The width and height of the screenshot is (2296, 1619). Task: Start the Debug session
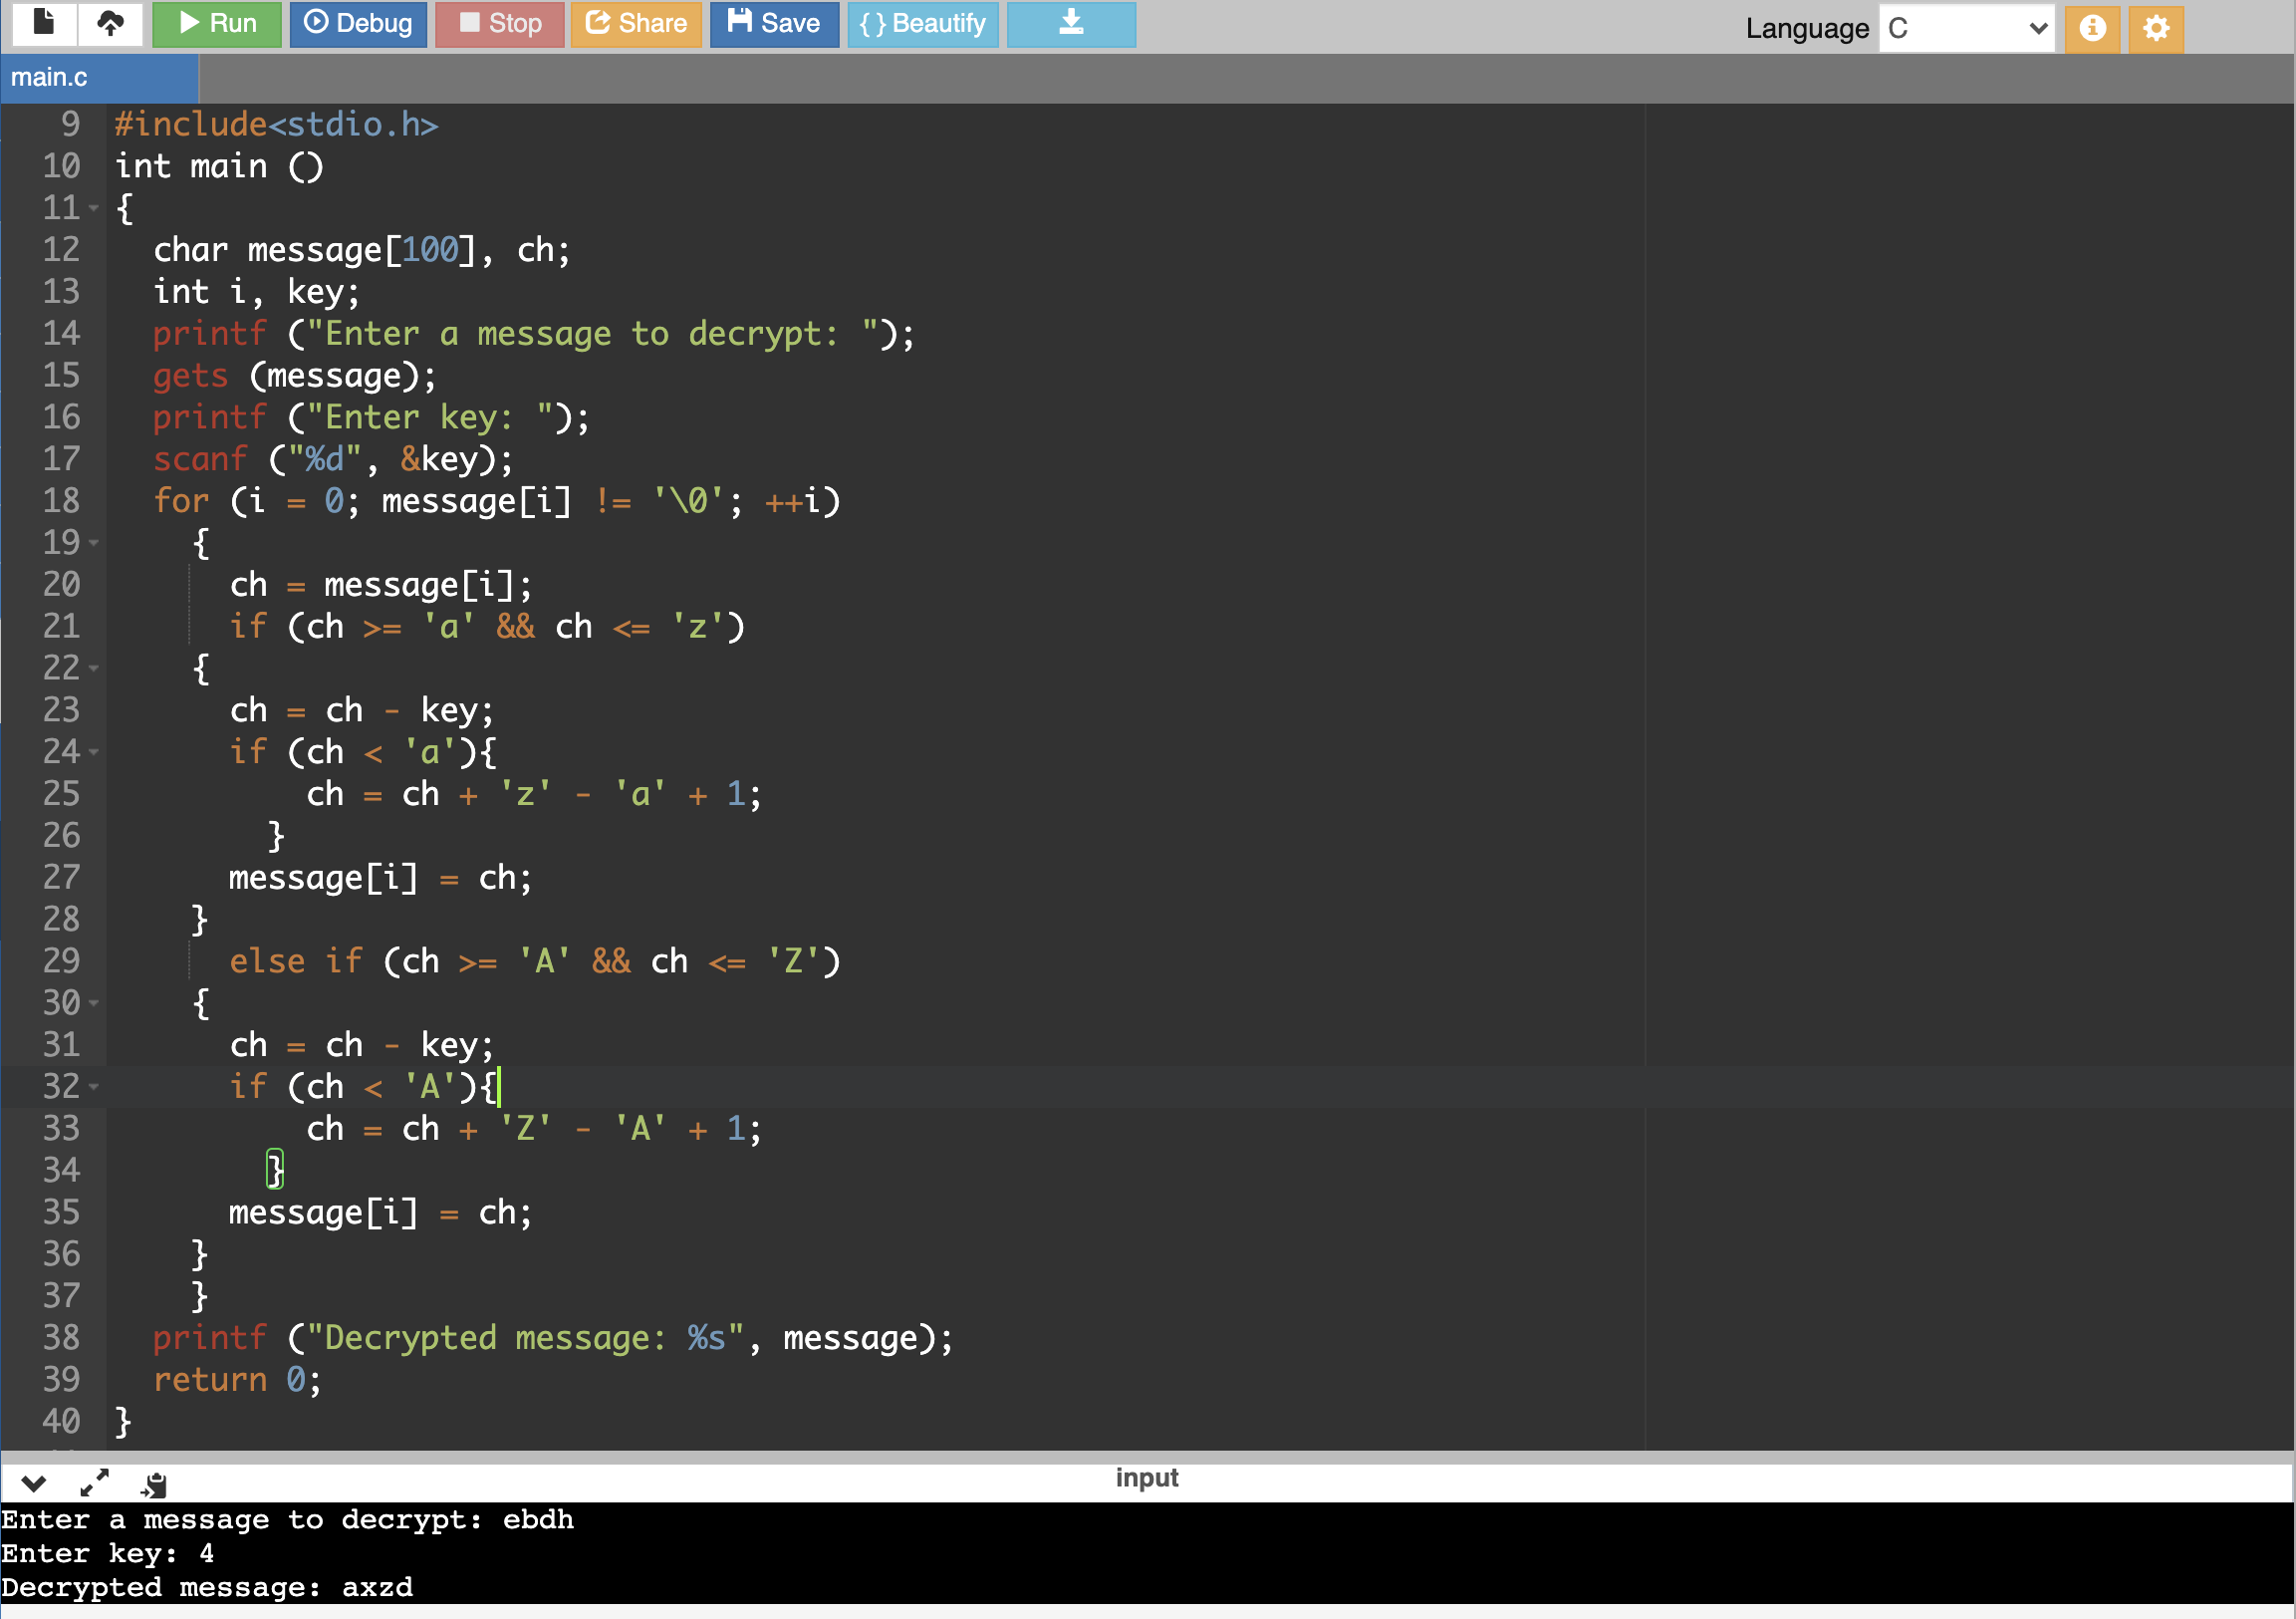(x=358, y=23)
